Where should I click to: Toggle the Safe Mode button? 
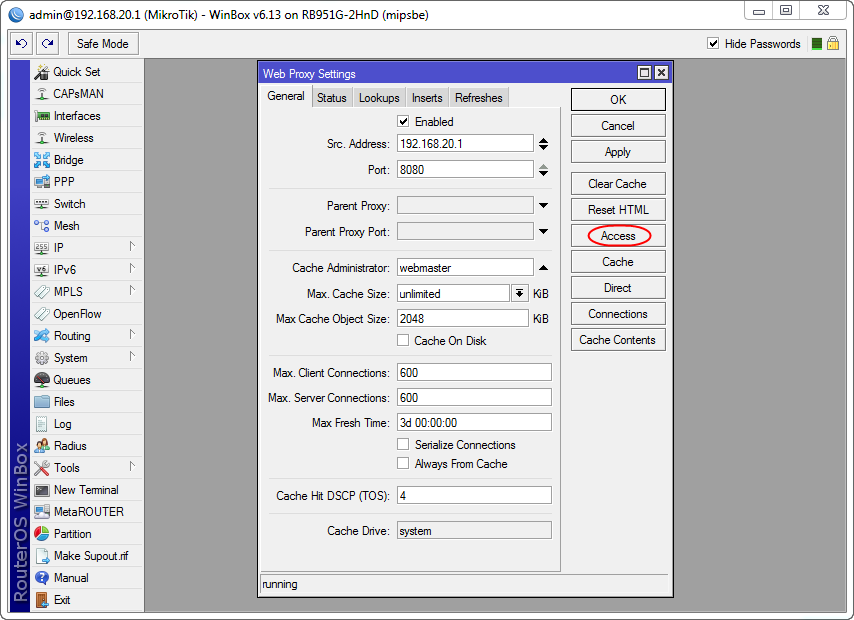103,44
